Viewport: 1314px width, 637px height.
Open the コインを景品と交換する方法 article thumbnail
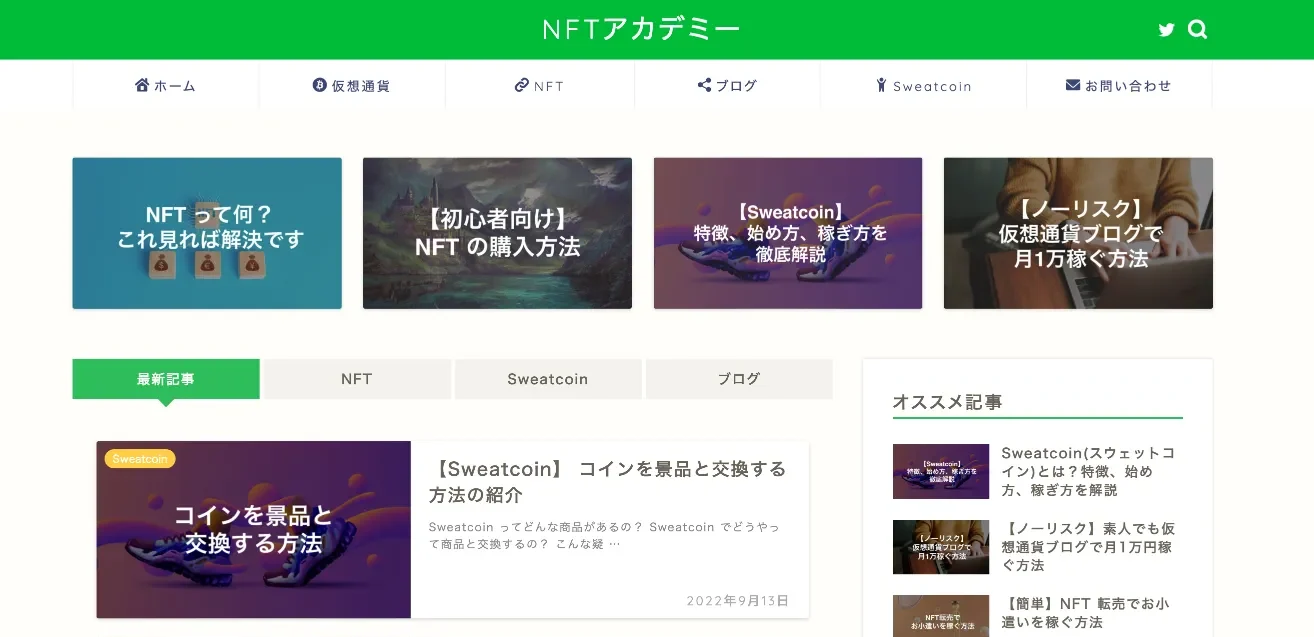[x=254, y=530]
